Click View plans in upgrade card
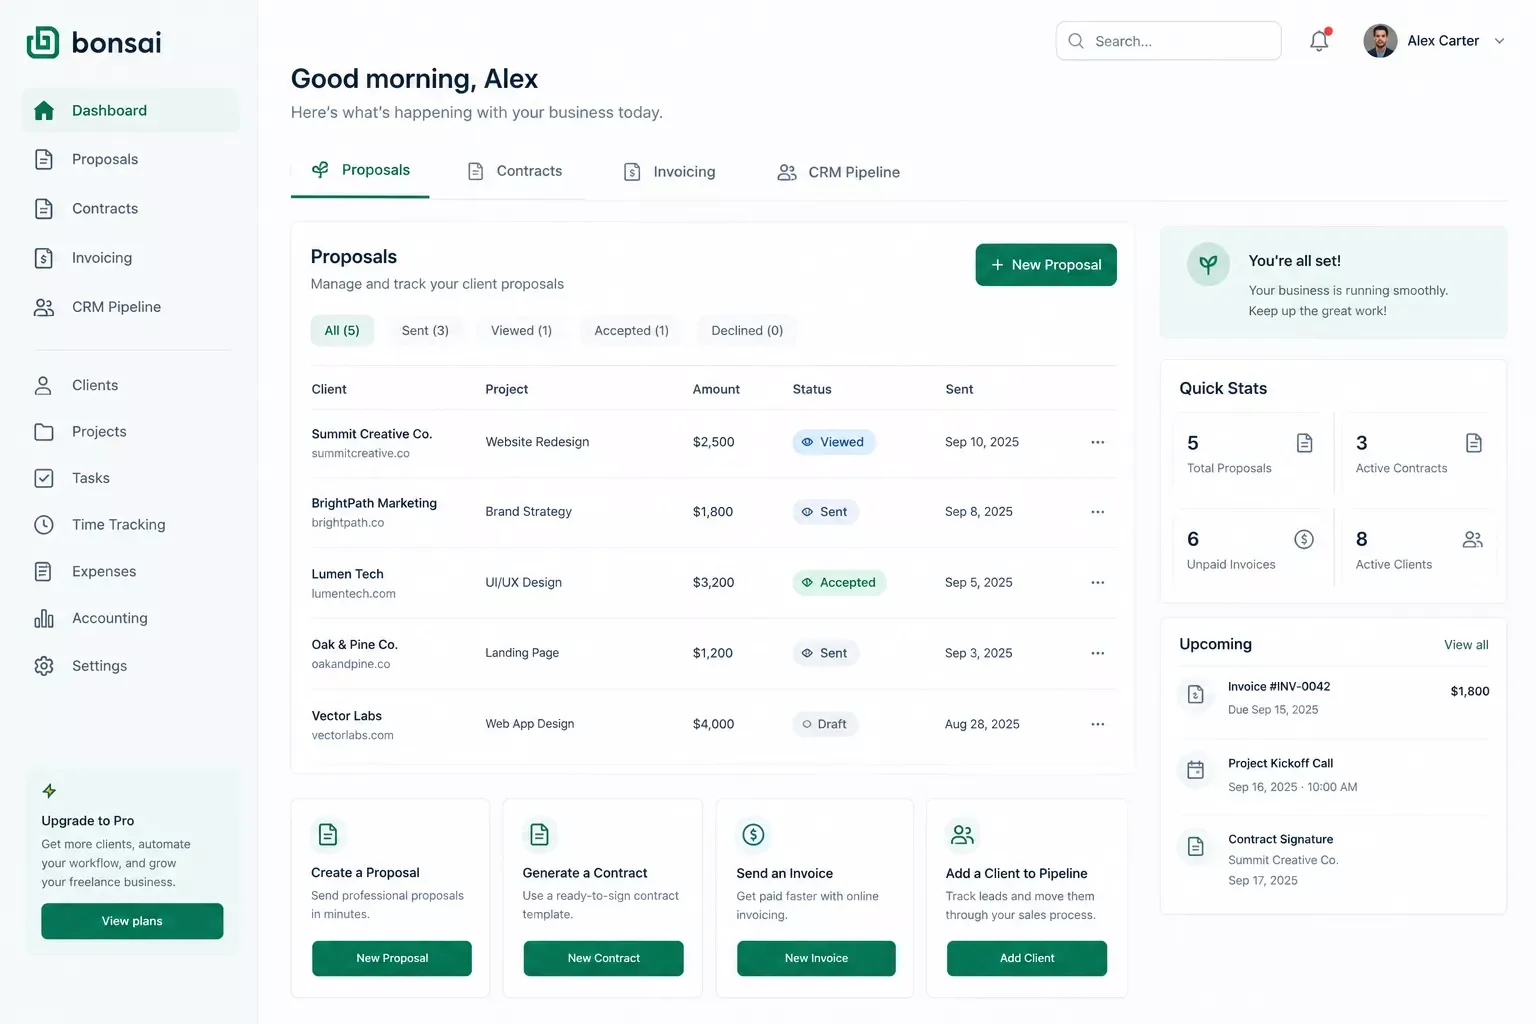Image resolution: width=1536 pixels, height=1024 pixels. click(x=132, y=921)
